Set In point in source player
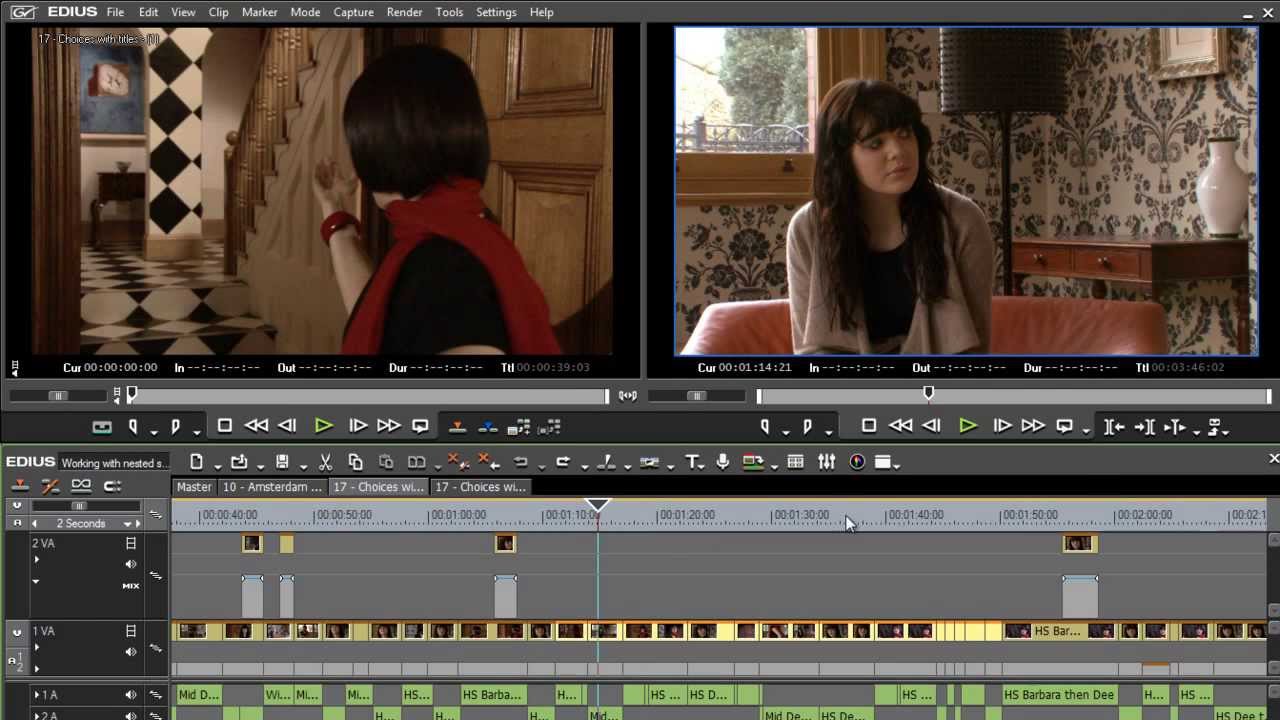Image resolution: width=1280 pixels, height=720 pixels. (133, 427)
